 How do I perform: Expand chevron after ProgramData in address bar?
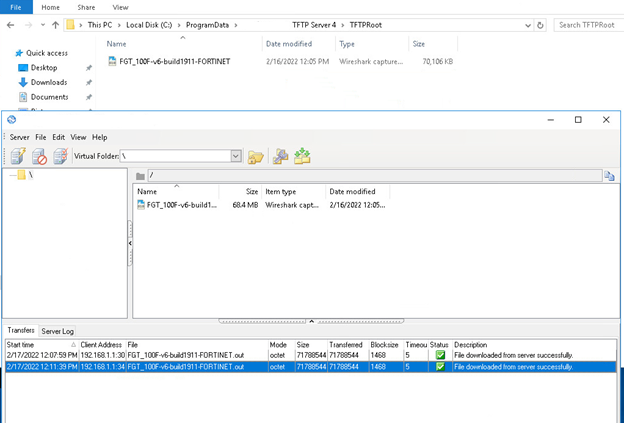[236, 25]
